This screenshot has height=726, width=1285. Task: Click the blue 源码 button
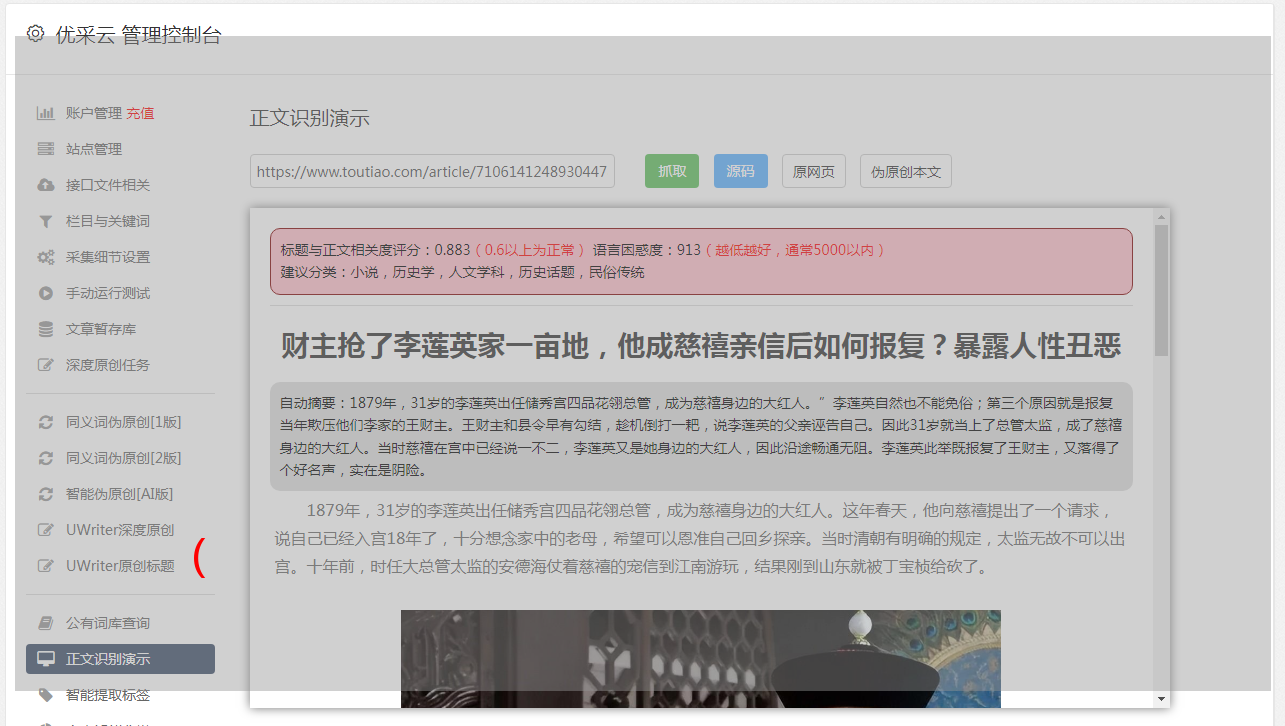coord(741,171)
